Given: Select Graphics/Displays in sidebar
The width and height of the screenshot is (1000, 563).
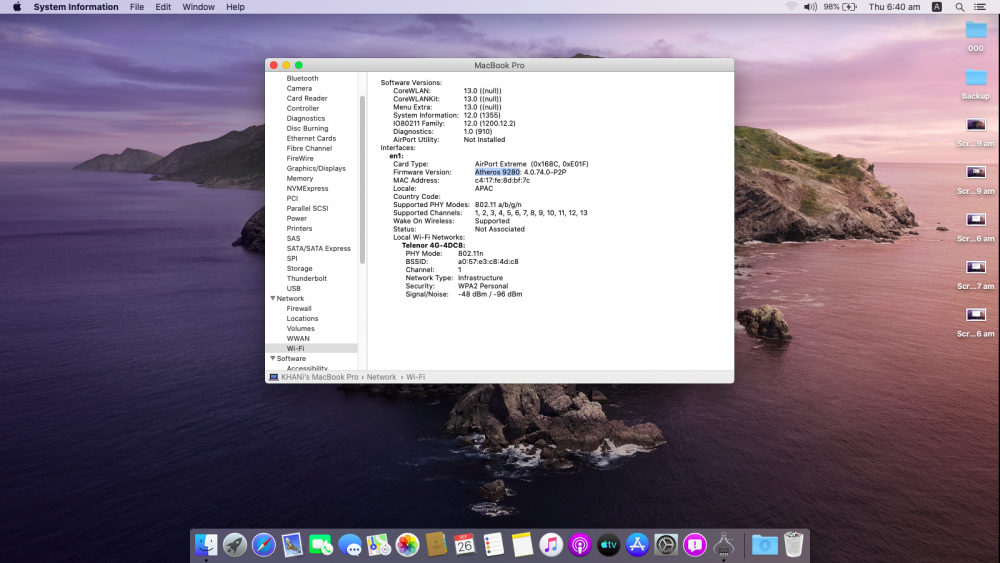Looking at the screenshot, I should (316, 168).
